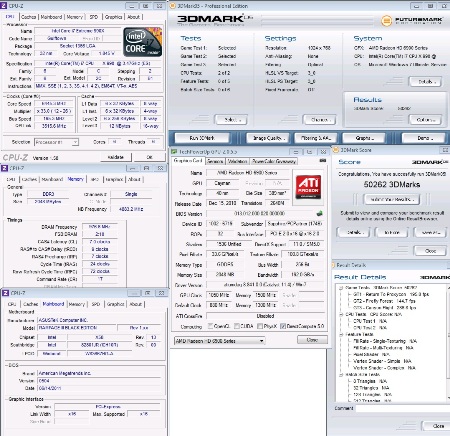The image size is (450, 436).
Task: Collapse the Batch Size Tests tree node
Action: click(x=341, y=375)
